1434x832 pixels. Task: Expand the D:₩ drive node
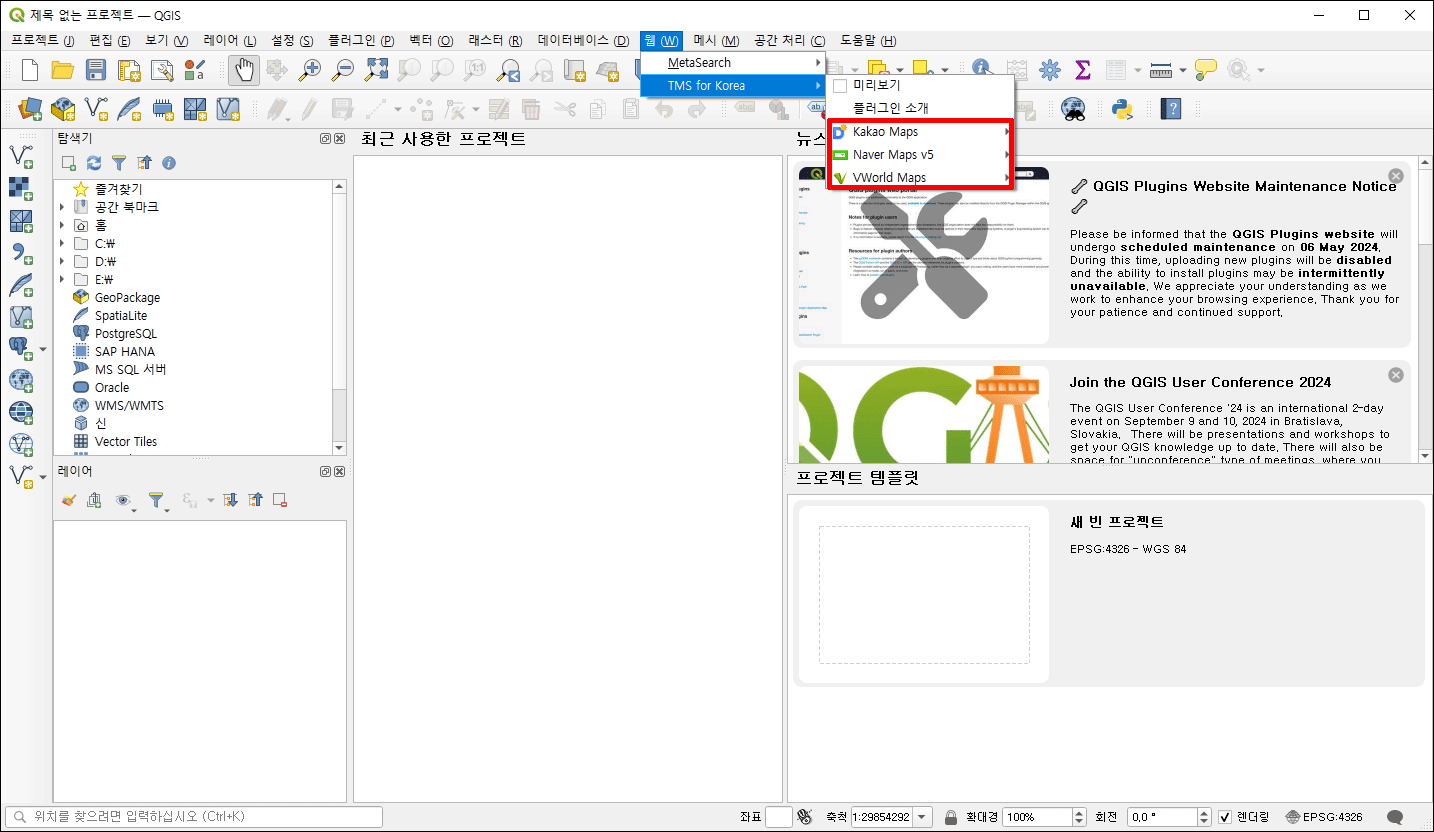[x=62, y=261]
